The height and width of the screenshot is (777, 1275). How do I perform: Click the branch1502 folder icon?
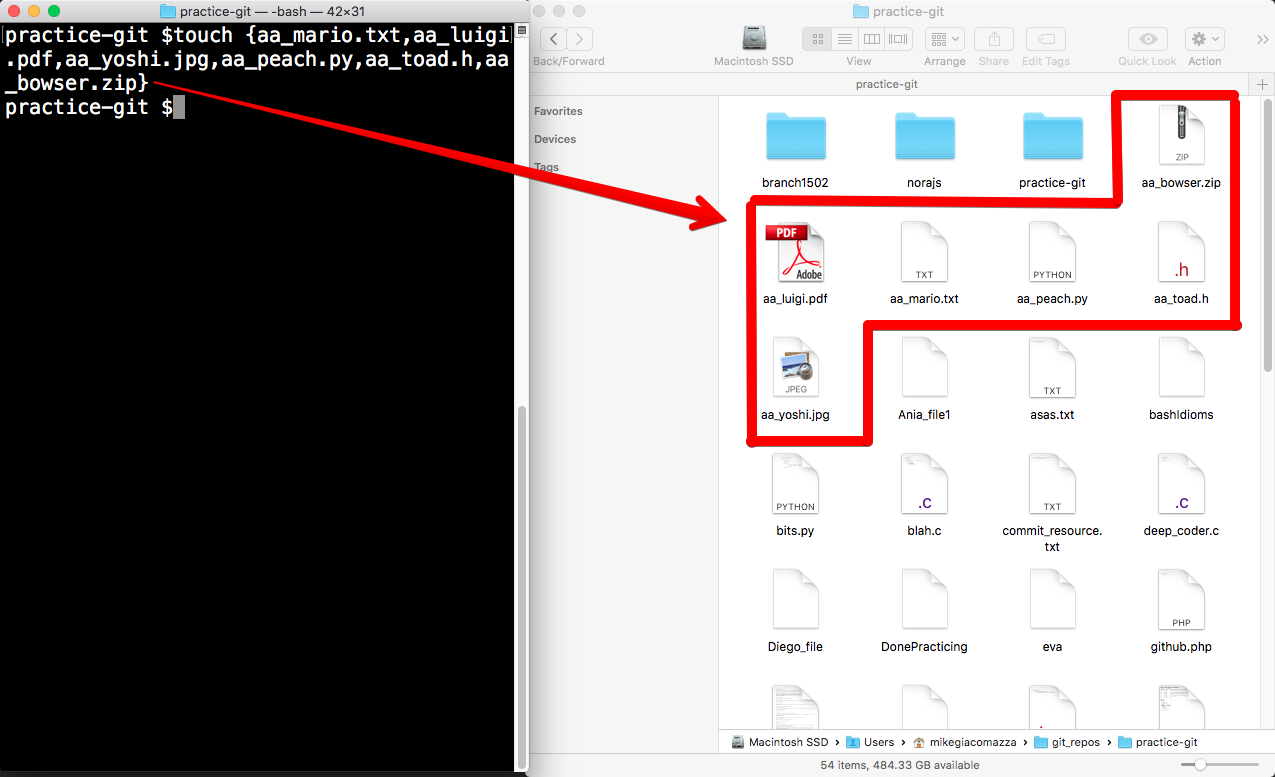tap(795, 137)
